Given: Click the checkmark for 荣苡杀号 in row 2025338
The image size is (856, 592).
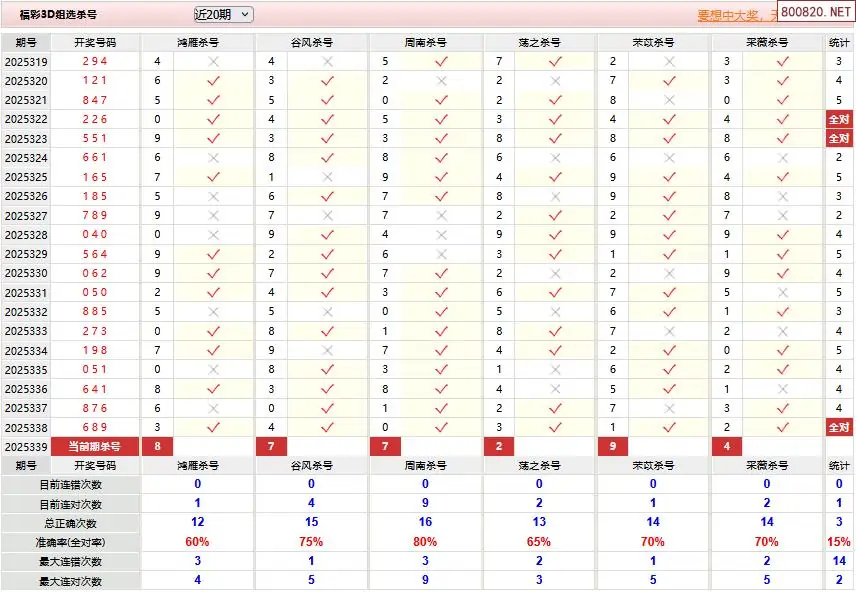Looking at the screenshot, I should click(669, 427).
